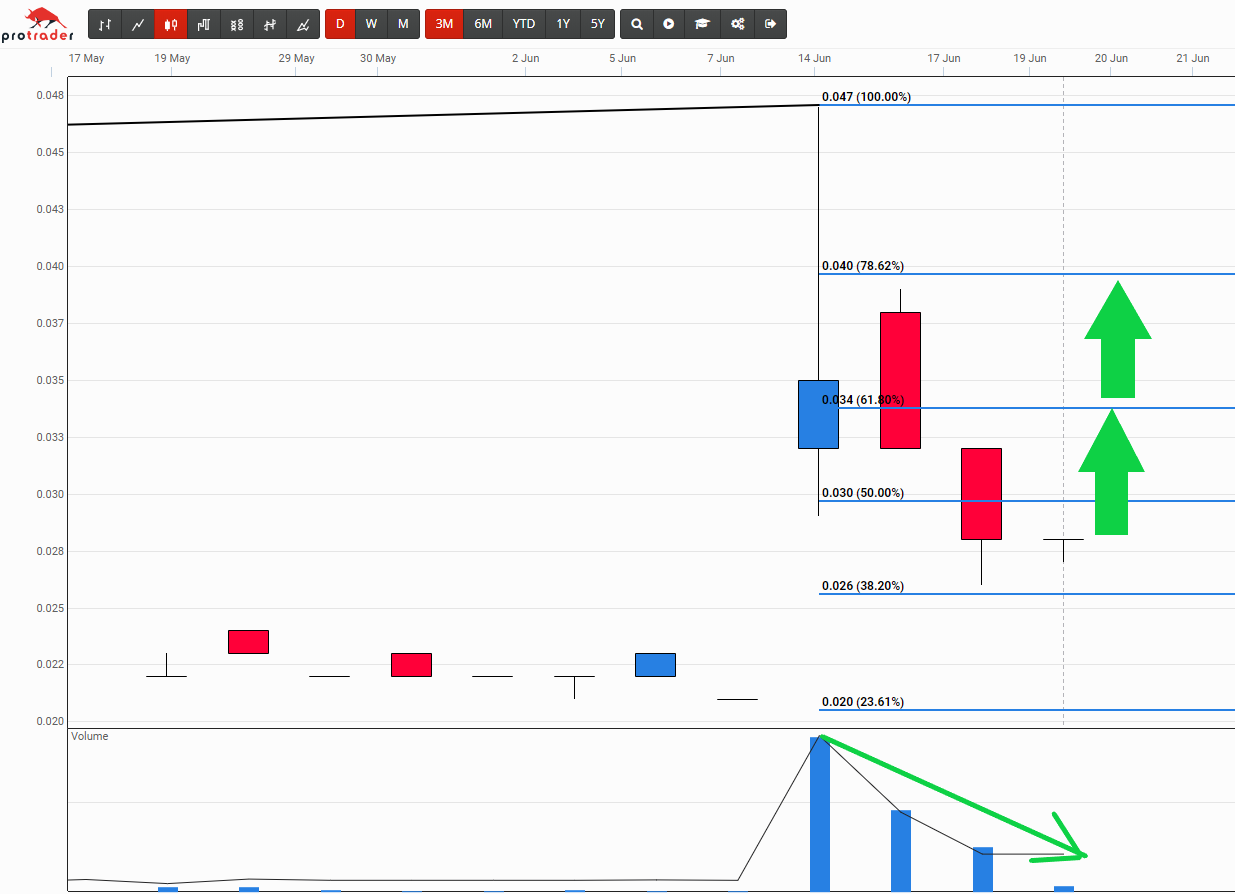Switch to line chart type
Viewport: 1235px width, 894px height.
tap(138, 24)
